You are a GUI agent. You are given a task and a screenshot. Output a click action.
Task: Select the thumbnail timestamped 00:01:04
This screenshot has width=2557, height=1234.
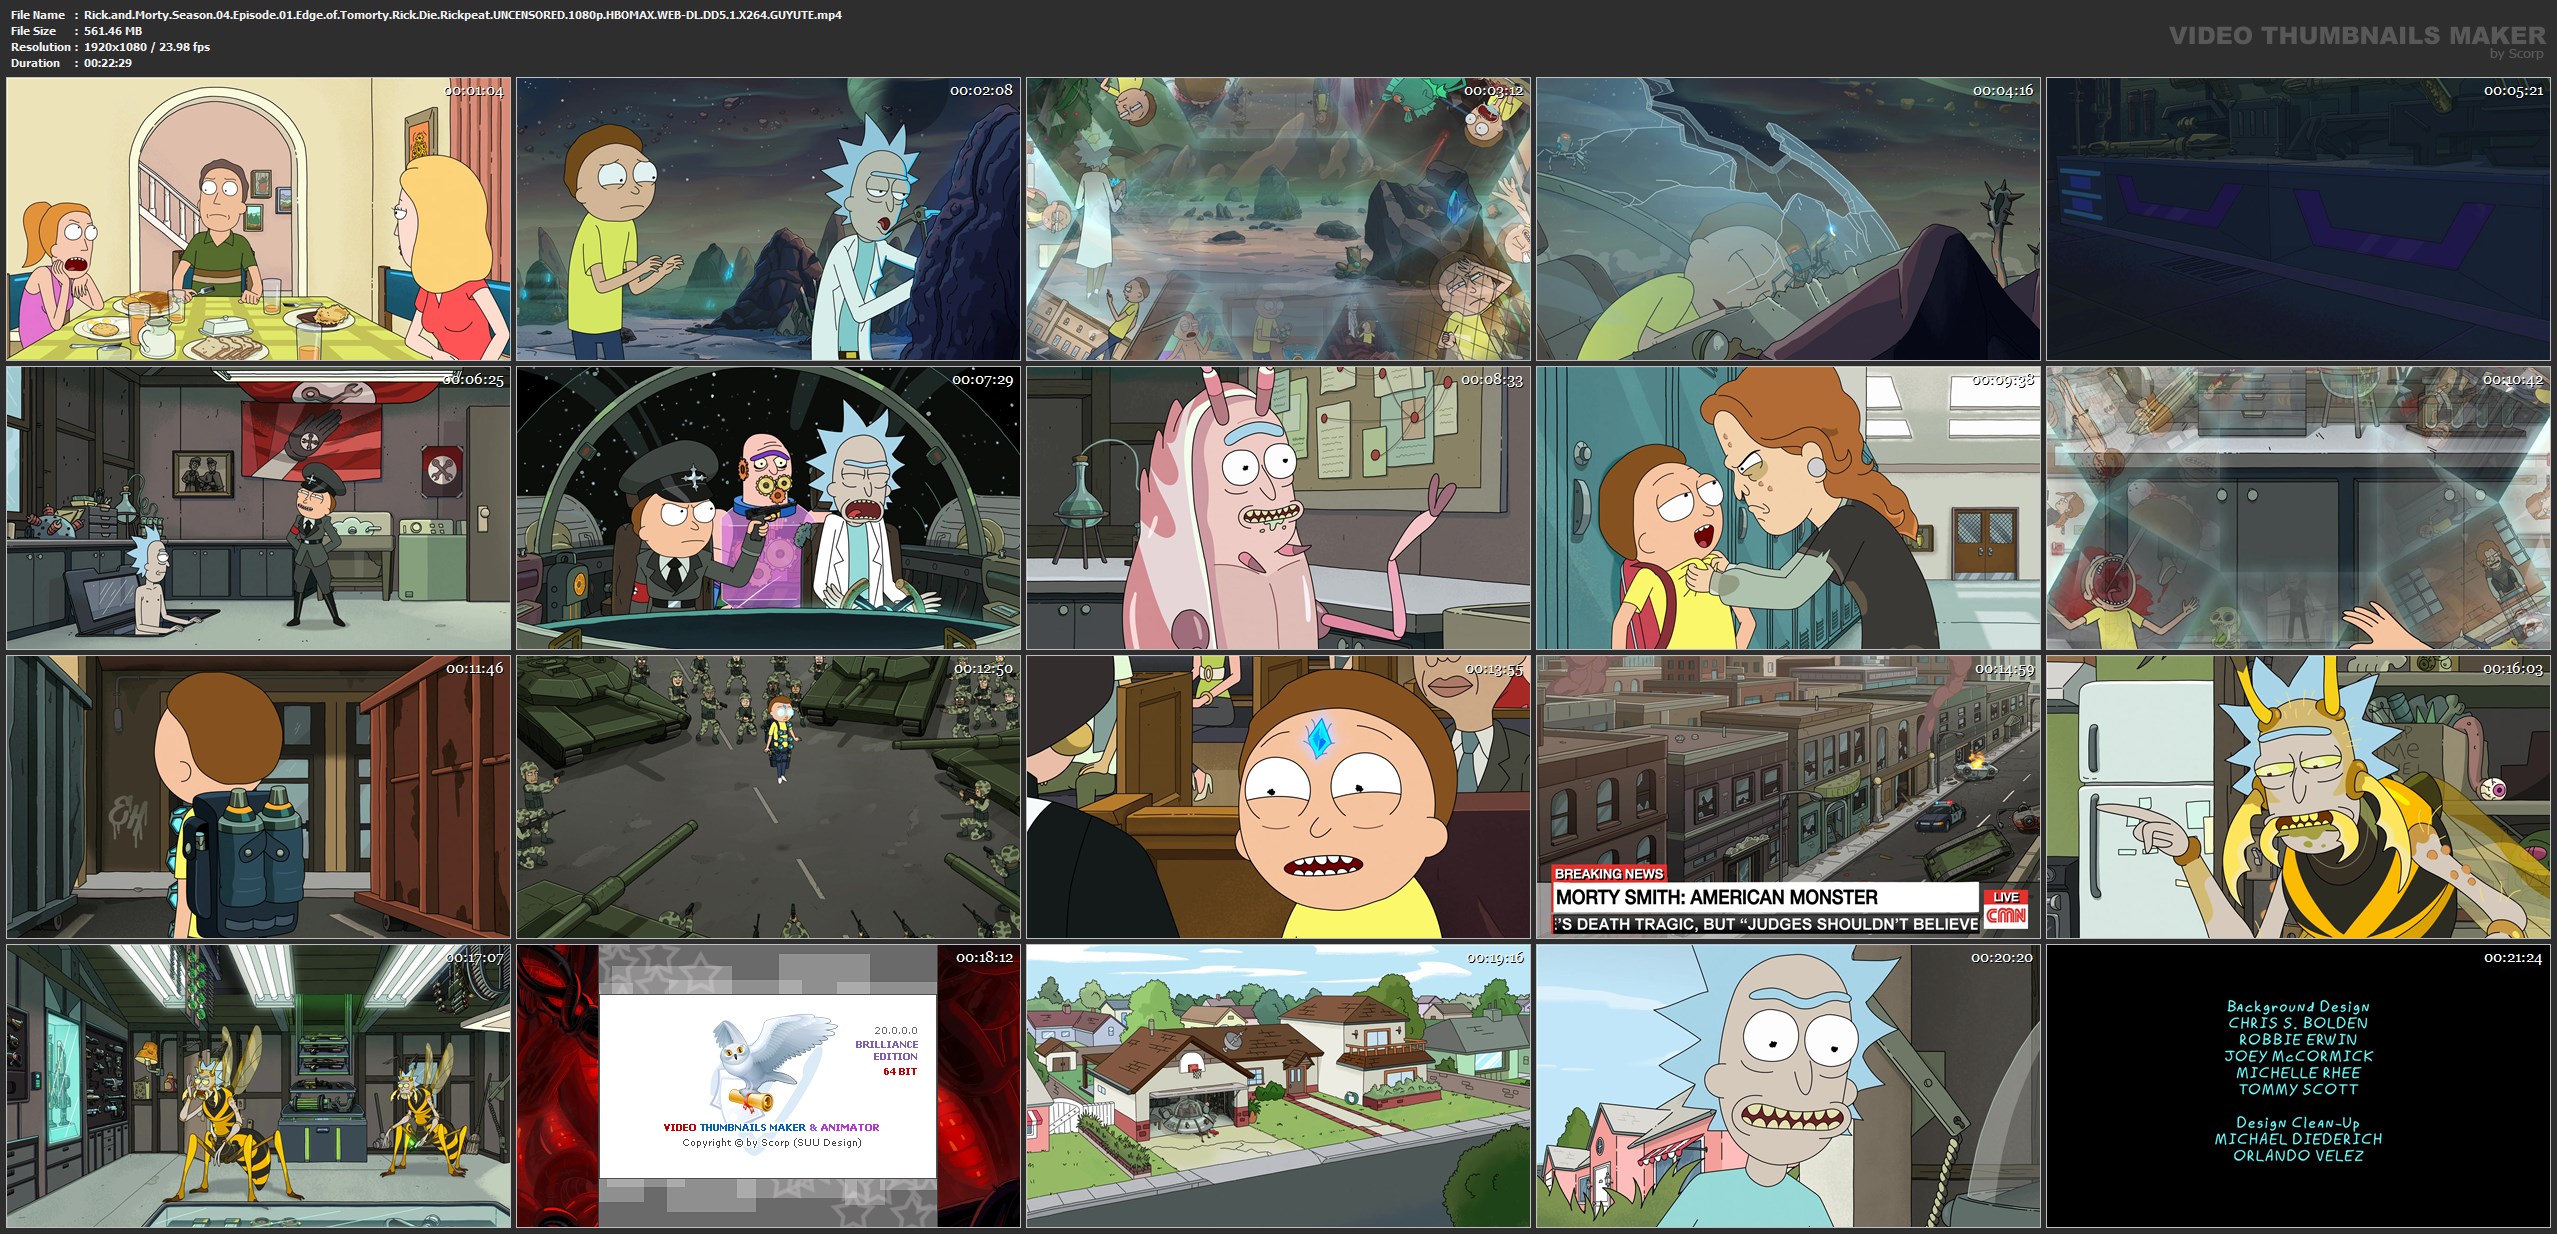click(x=258, y=219)
